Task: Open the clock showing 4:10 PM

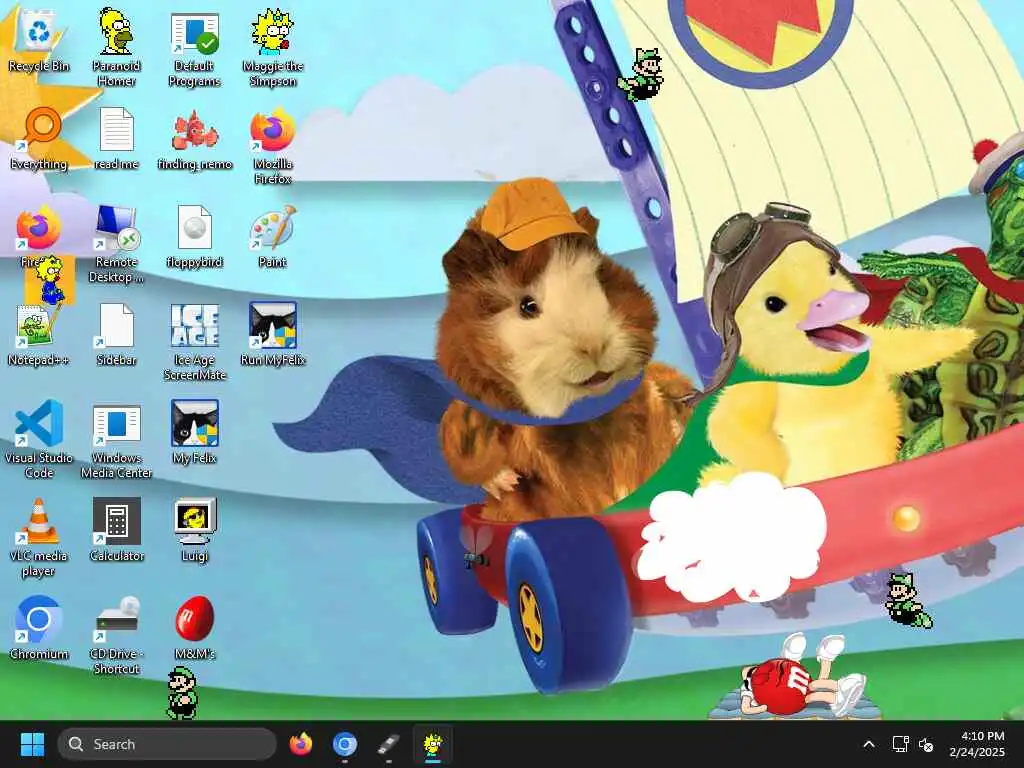Action: point(977,744)
